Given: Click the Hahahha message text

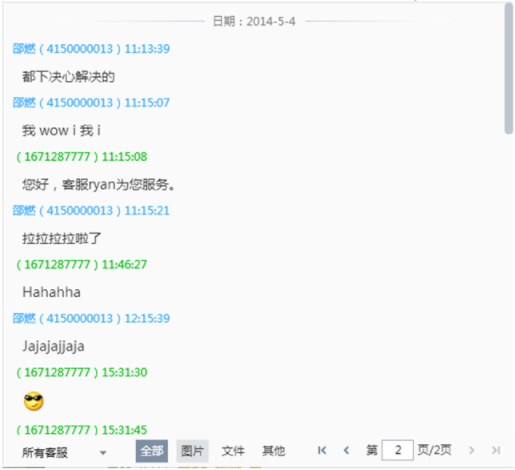Looking at the screenshot, I should [x=52, y=292].
